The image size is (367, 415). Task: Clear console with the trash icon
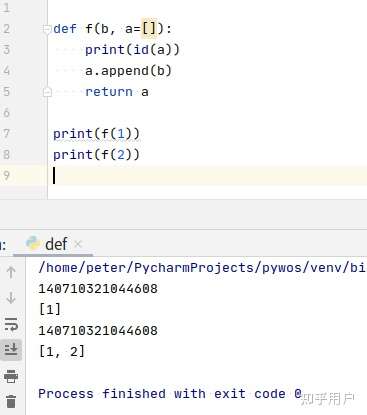(11, 401)
